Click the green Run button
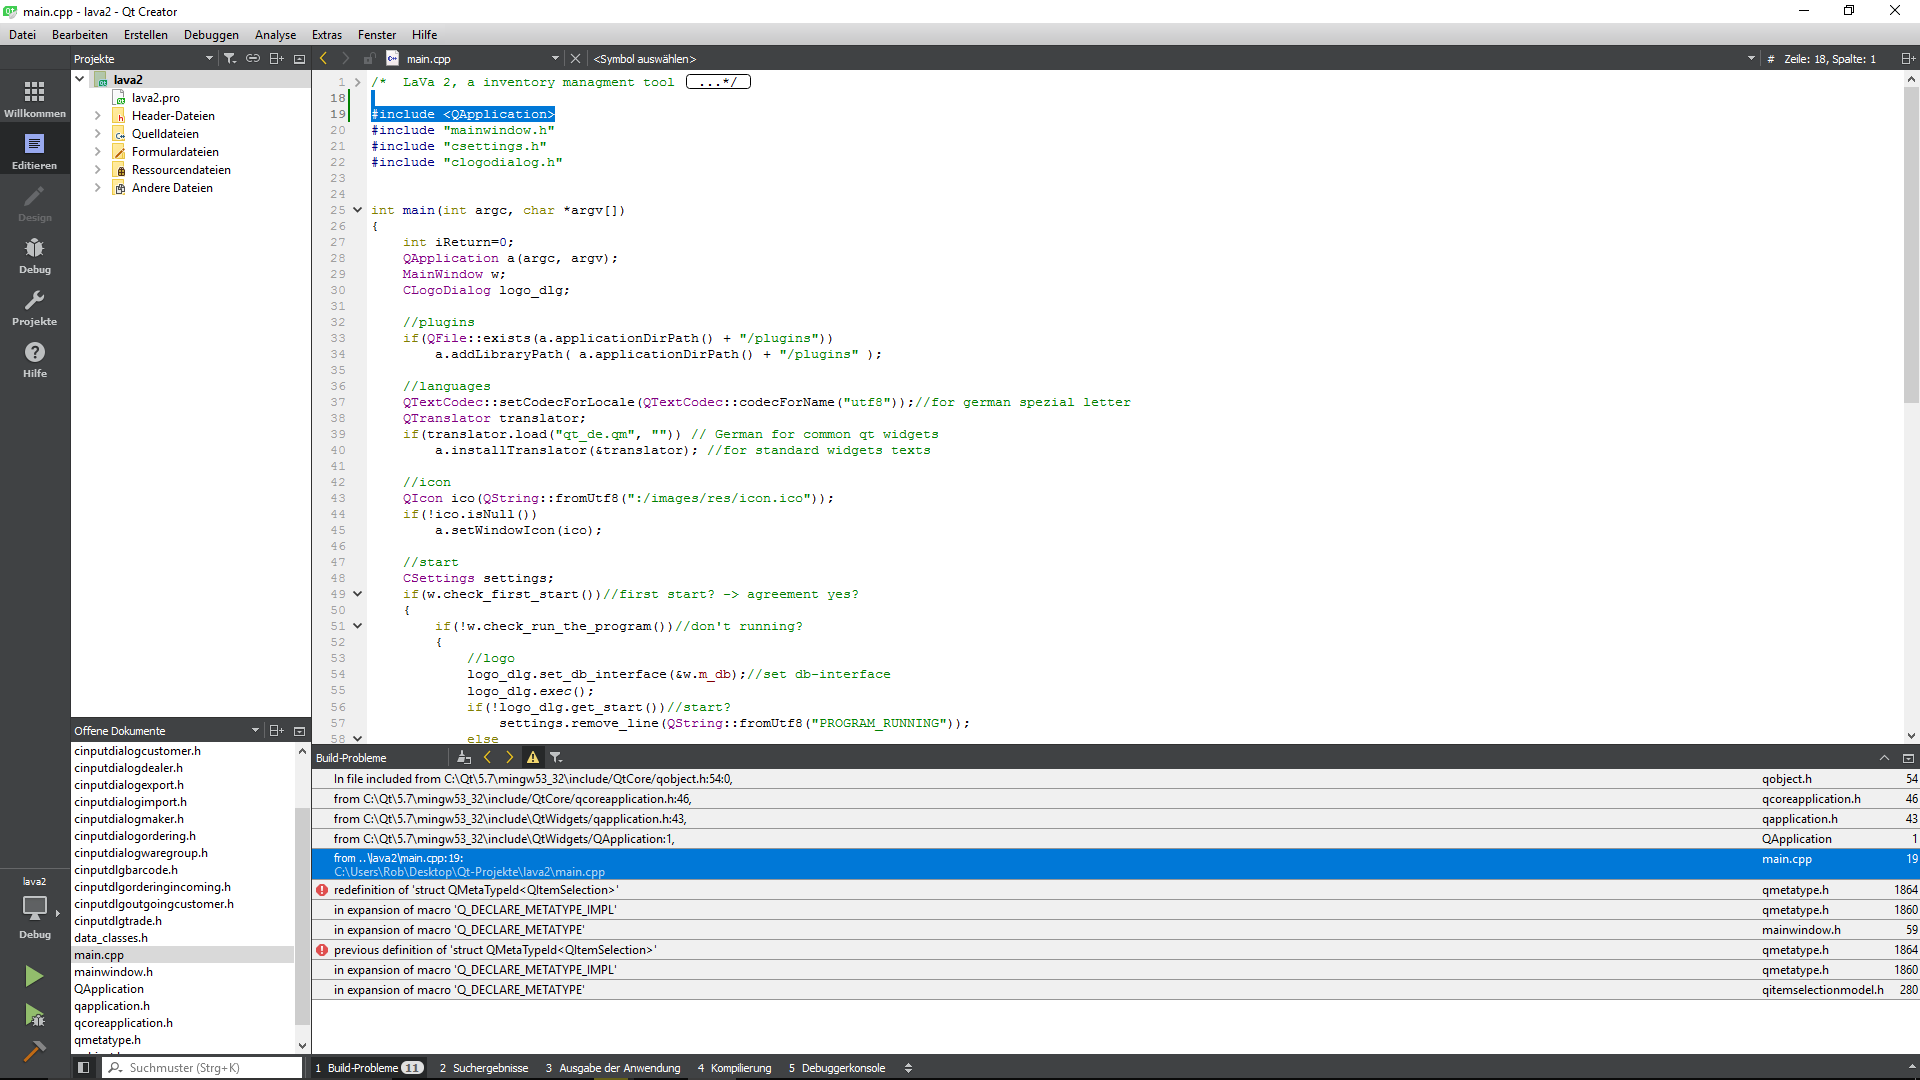The image size is (1920, 1080). point(34,976)
